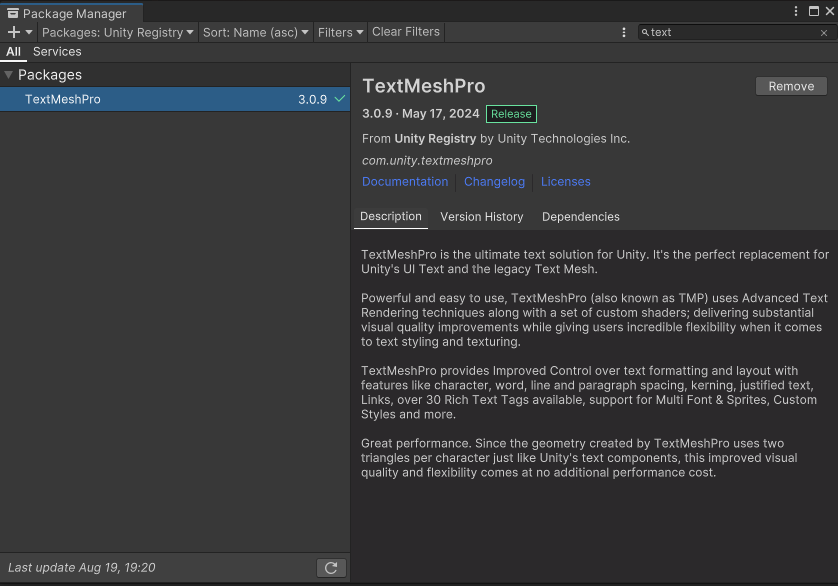Click the search magnifier icon
This screenshot has height=586, width=838.
coord(645,33)
